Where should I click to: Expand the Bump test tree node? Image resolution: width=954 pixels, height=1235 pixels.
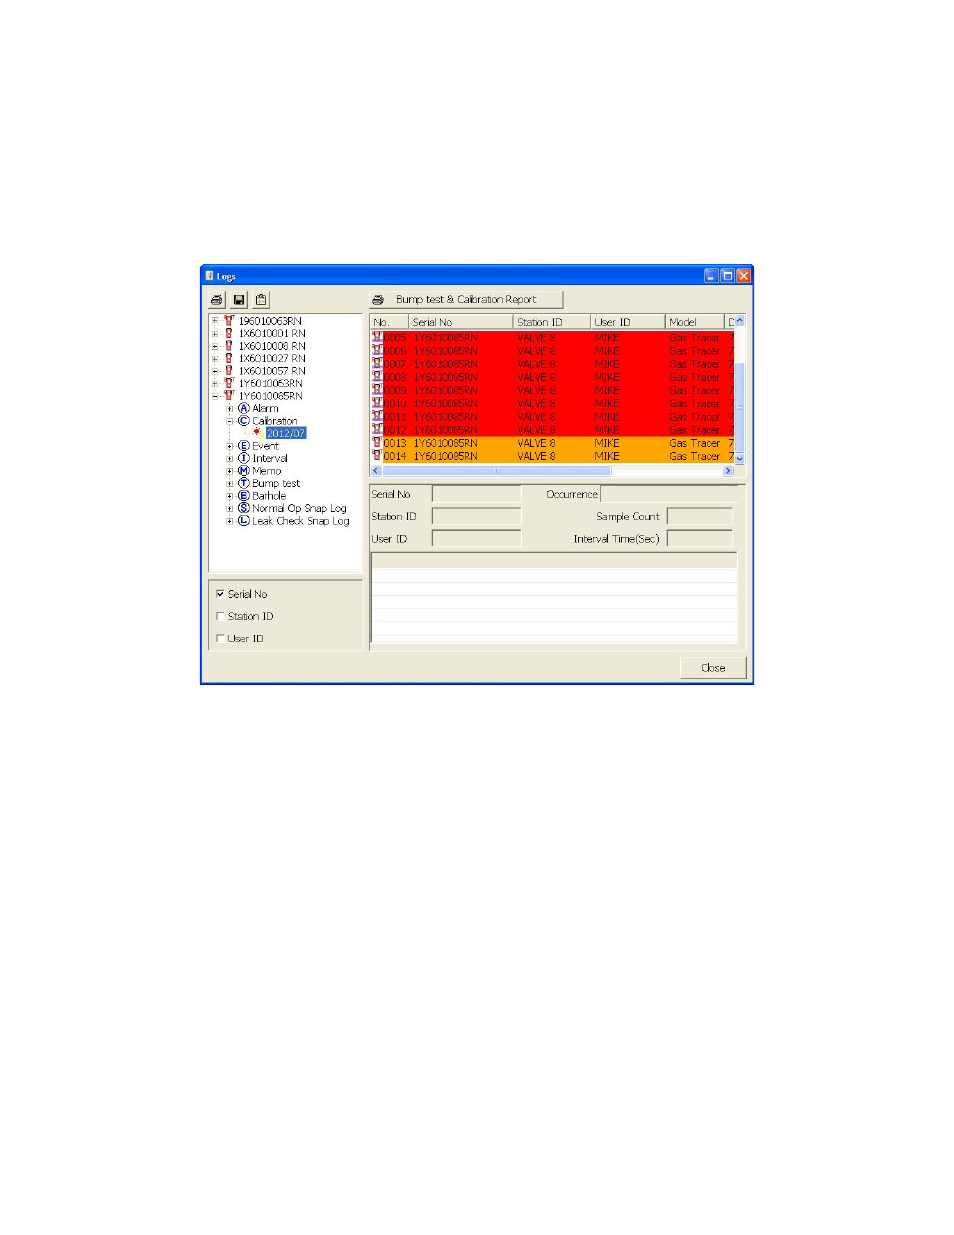coord(230,483)
